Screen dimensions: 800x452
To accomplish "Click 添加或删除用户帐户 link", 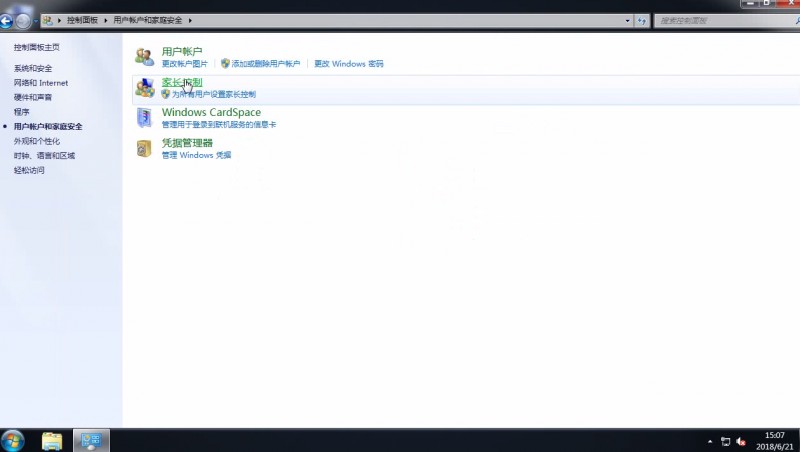I will [266, 64].
